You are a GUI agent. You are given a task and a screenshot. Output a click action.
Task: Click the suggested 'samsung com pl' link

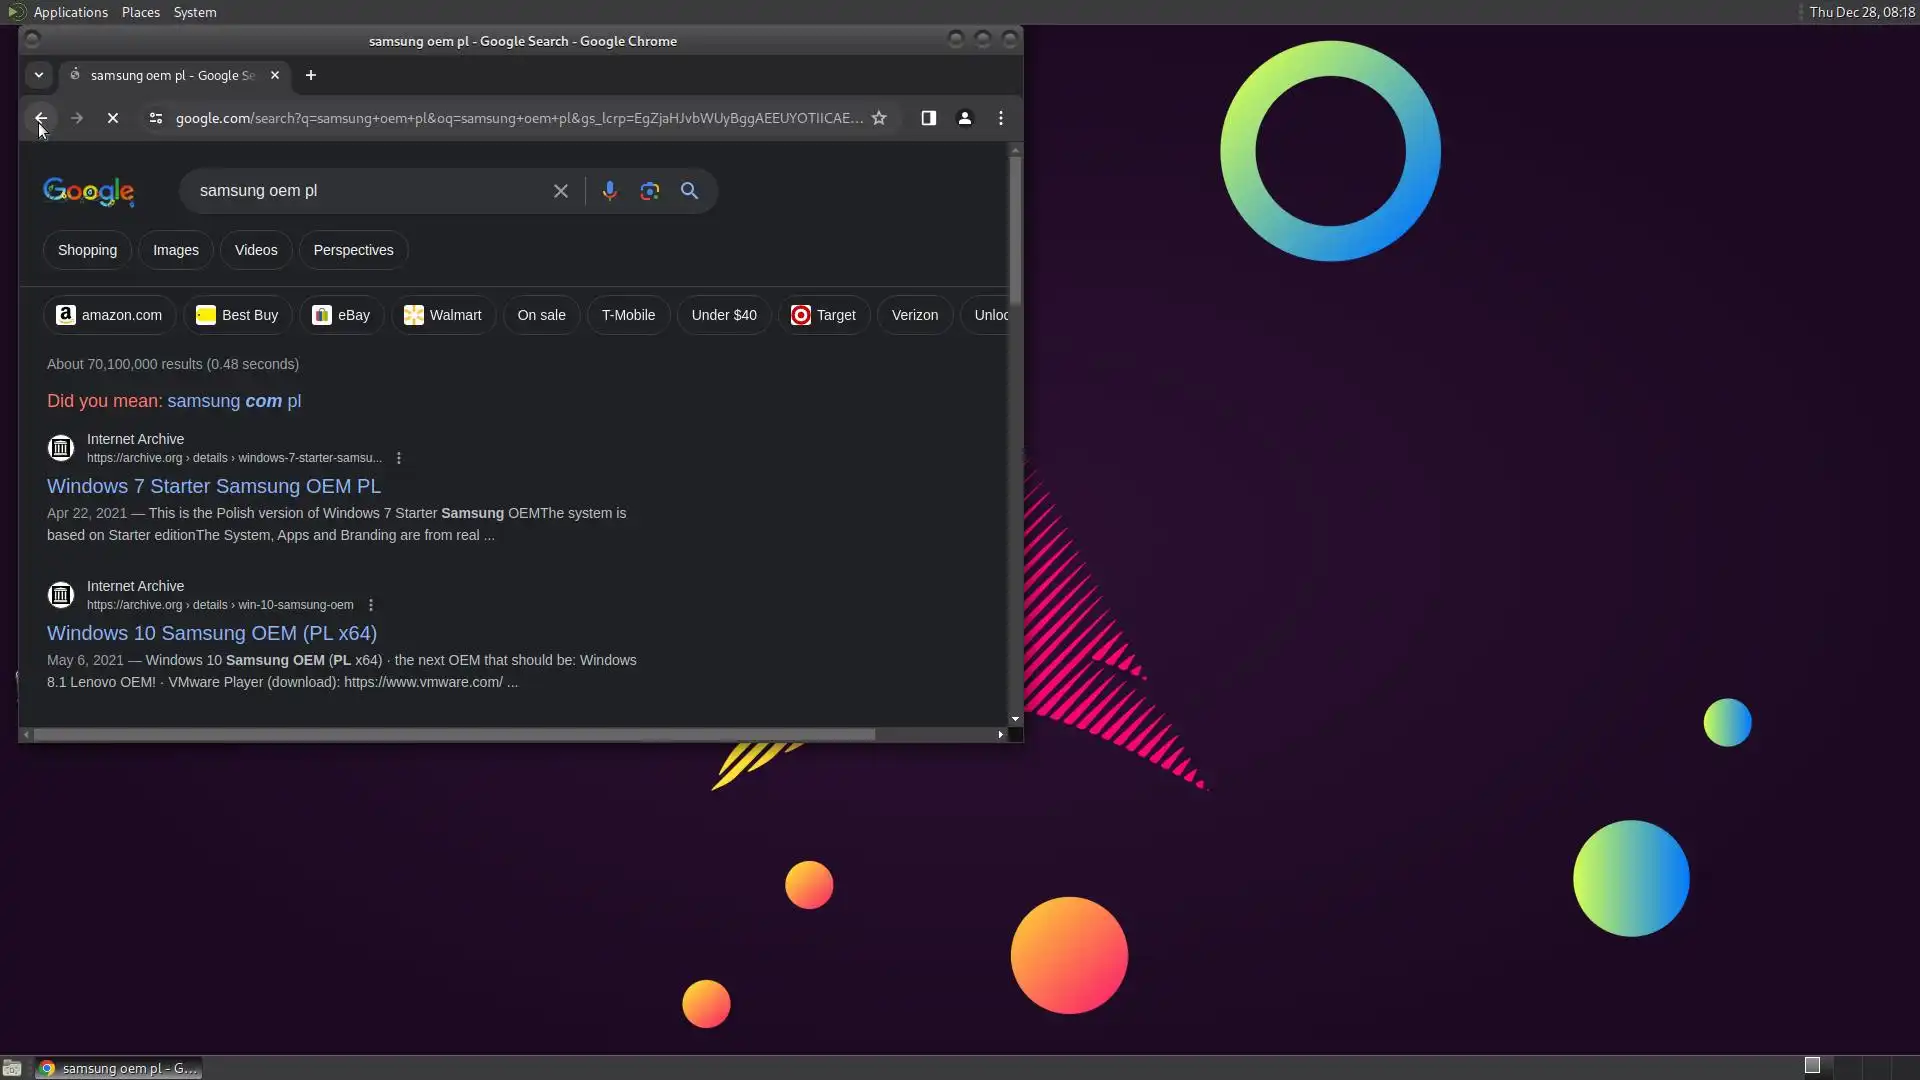(x=234, y=401)
